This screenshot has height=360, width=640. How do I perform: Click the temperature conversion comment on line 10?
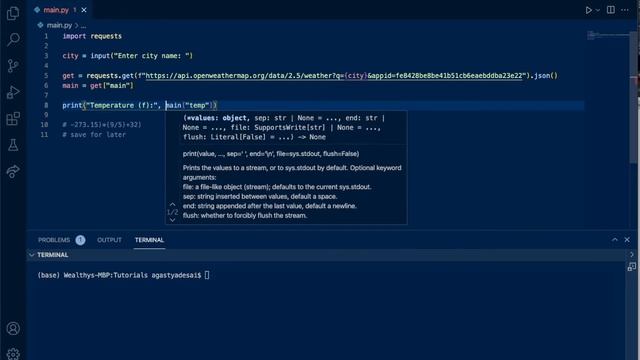point(102,125)
